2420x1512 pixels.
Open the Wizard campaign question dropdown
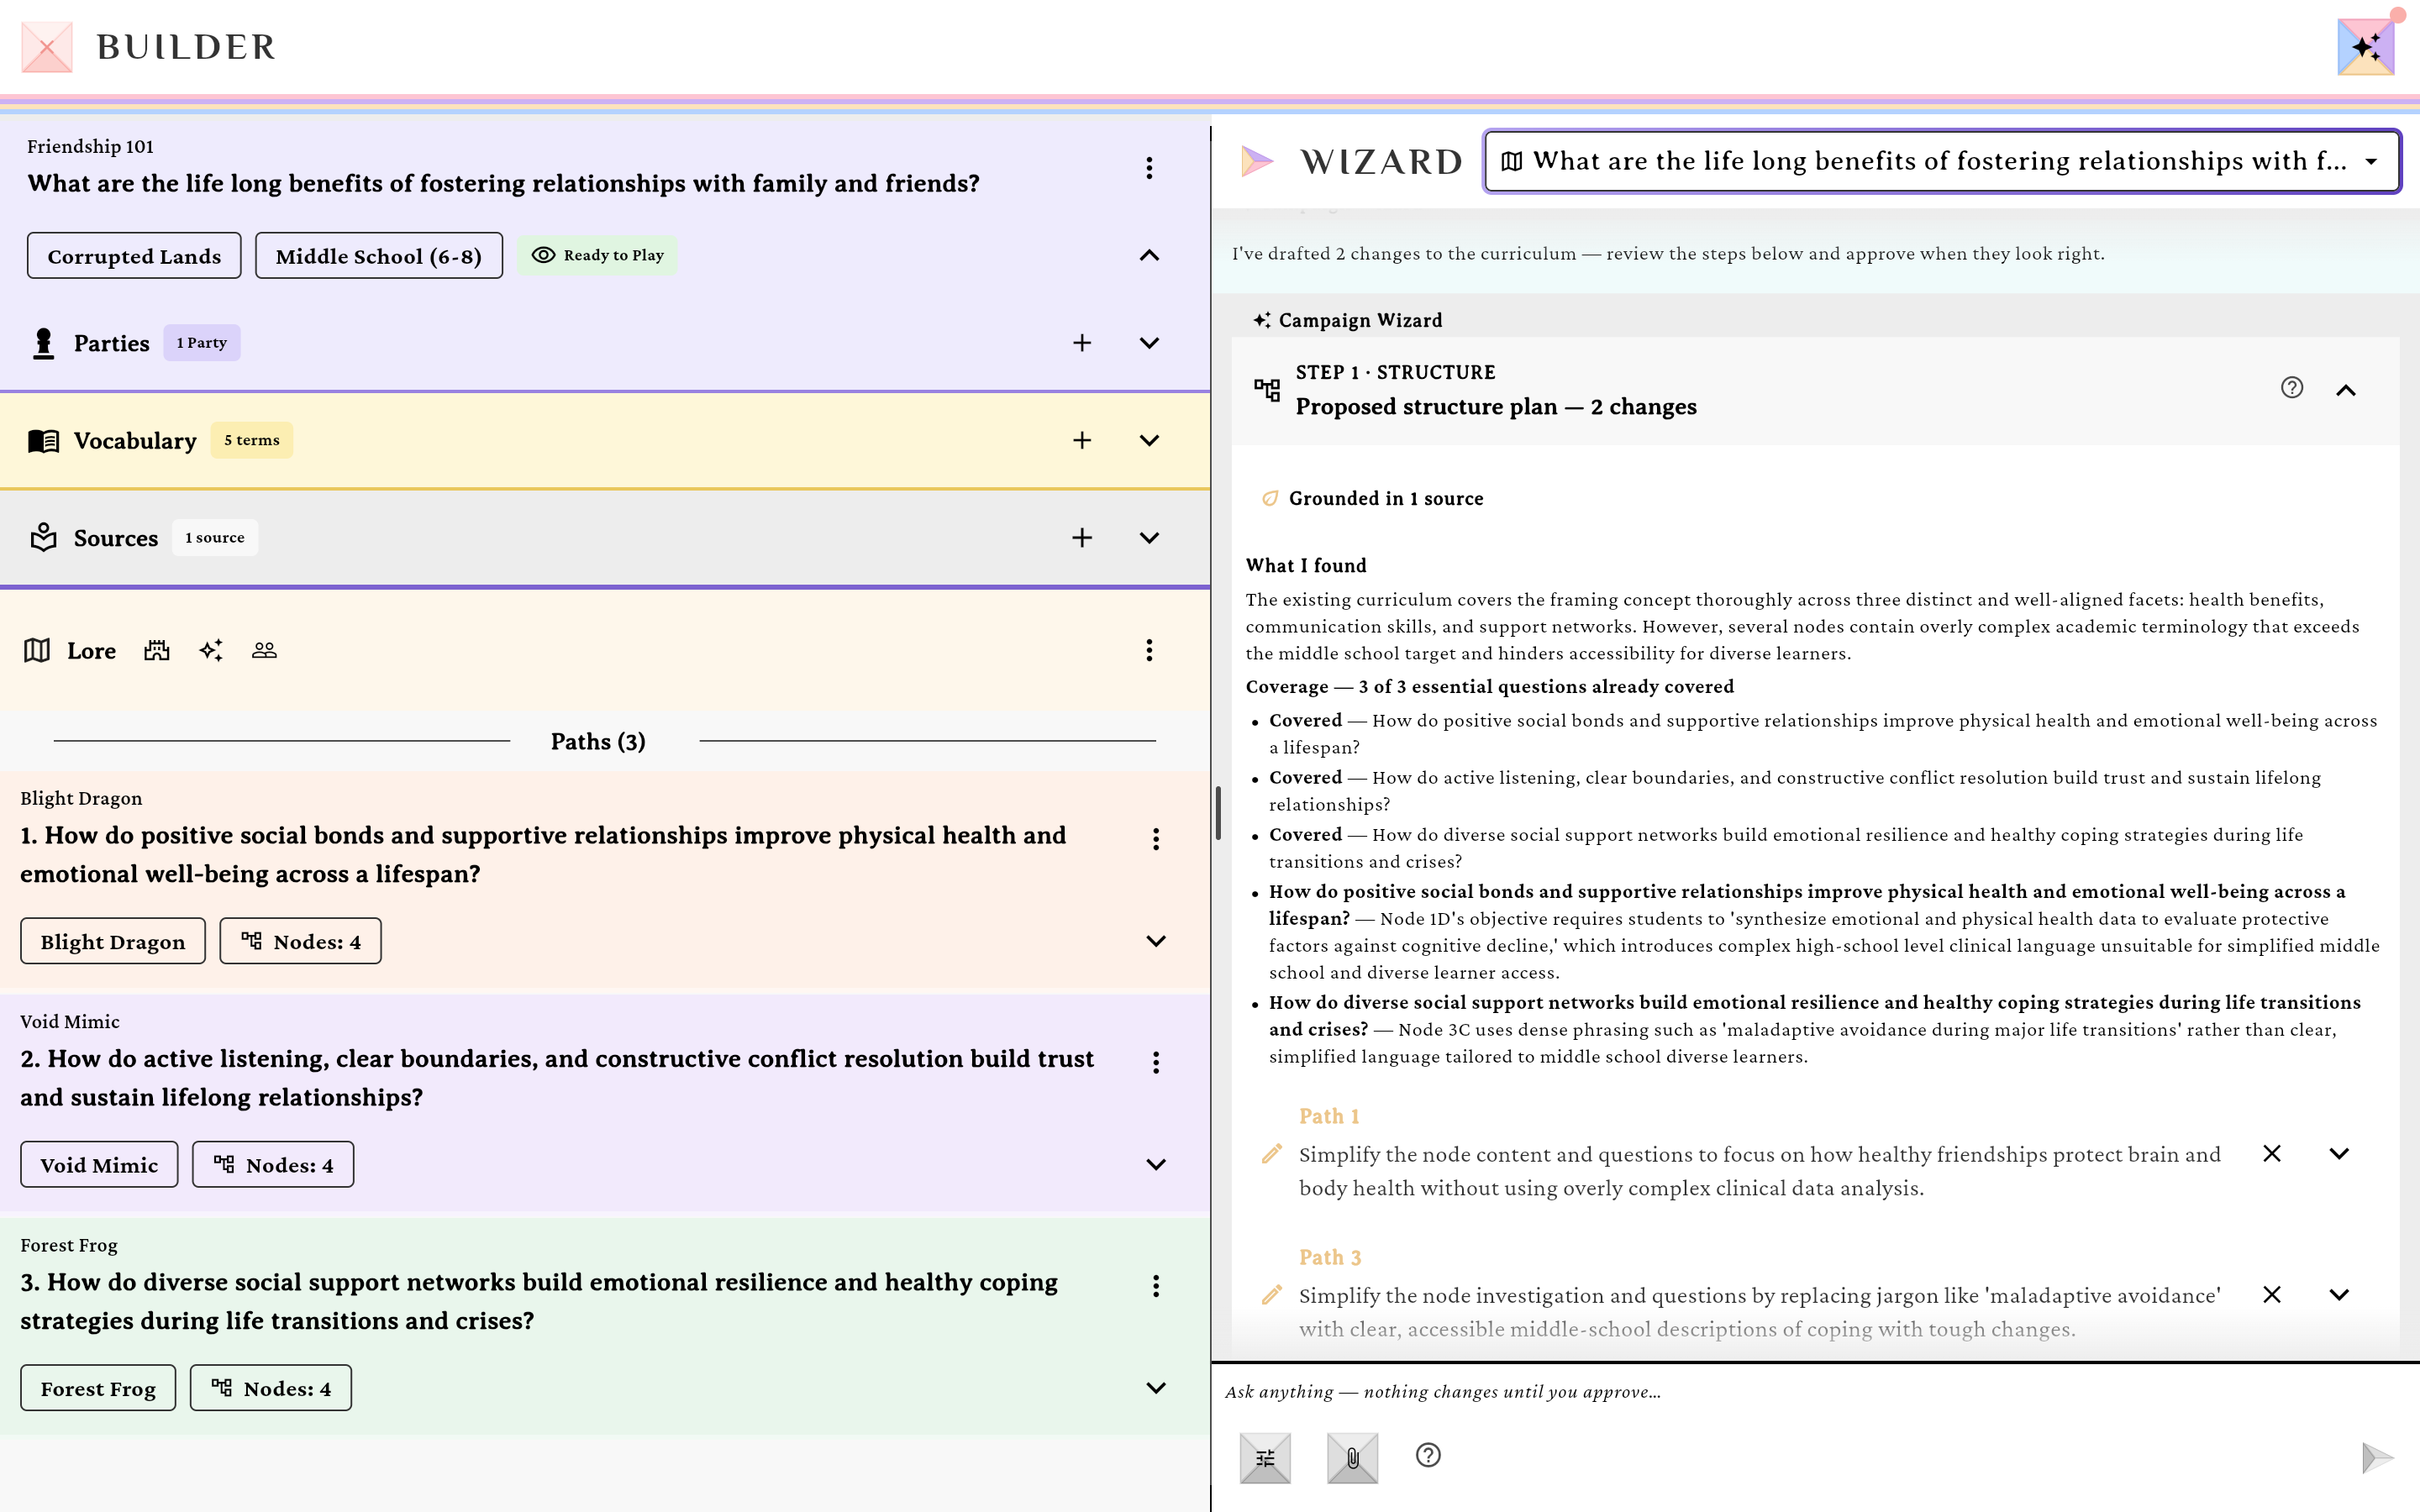click(x=1942, y=161)
